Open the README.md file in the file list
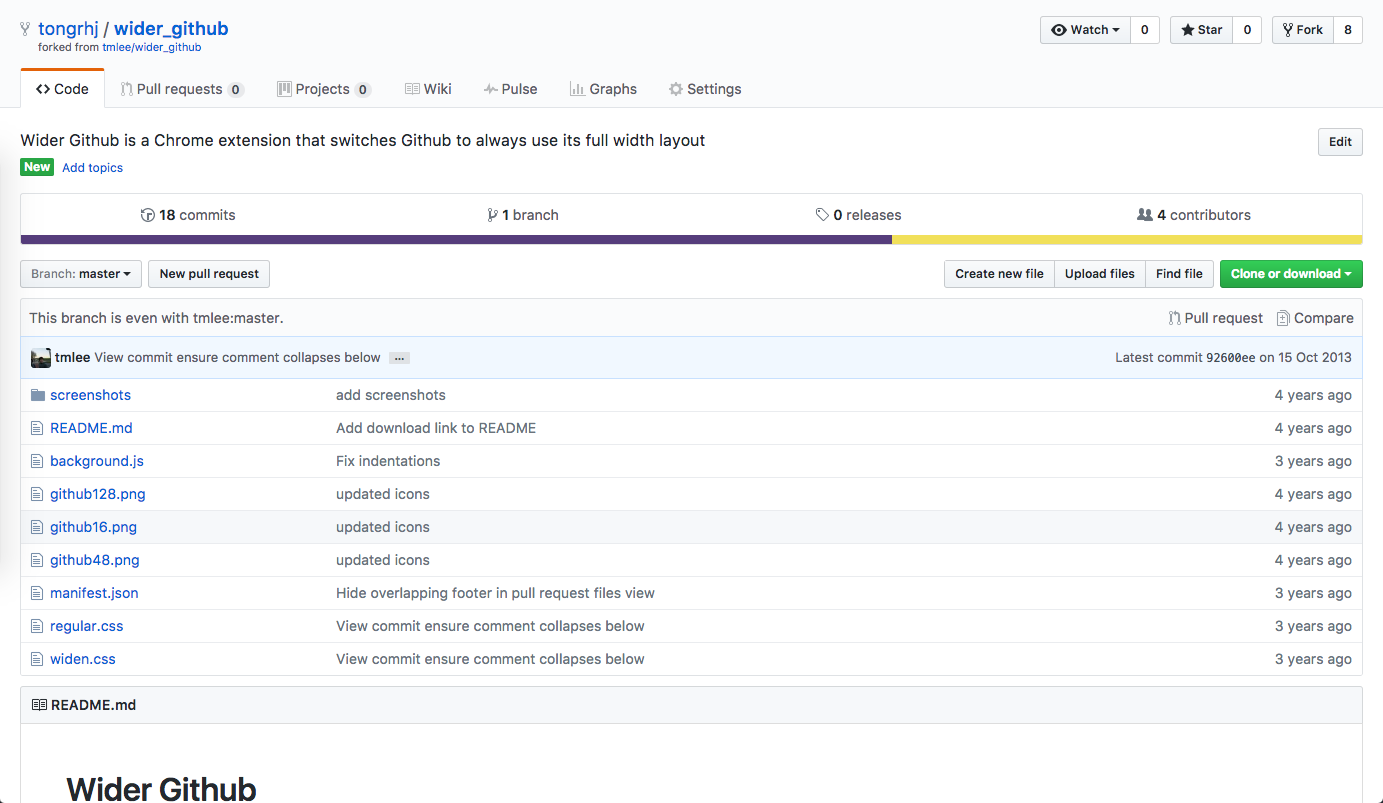 click(91, 428)
